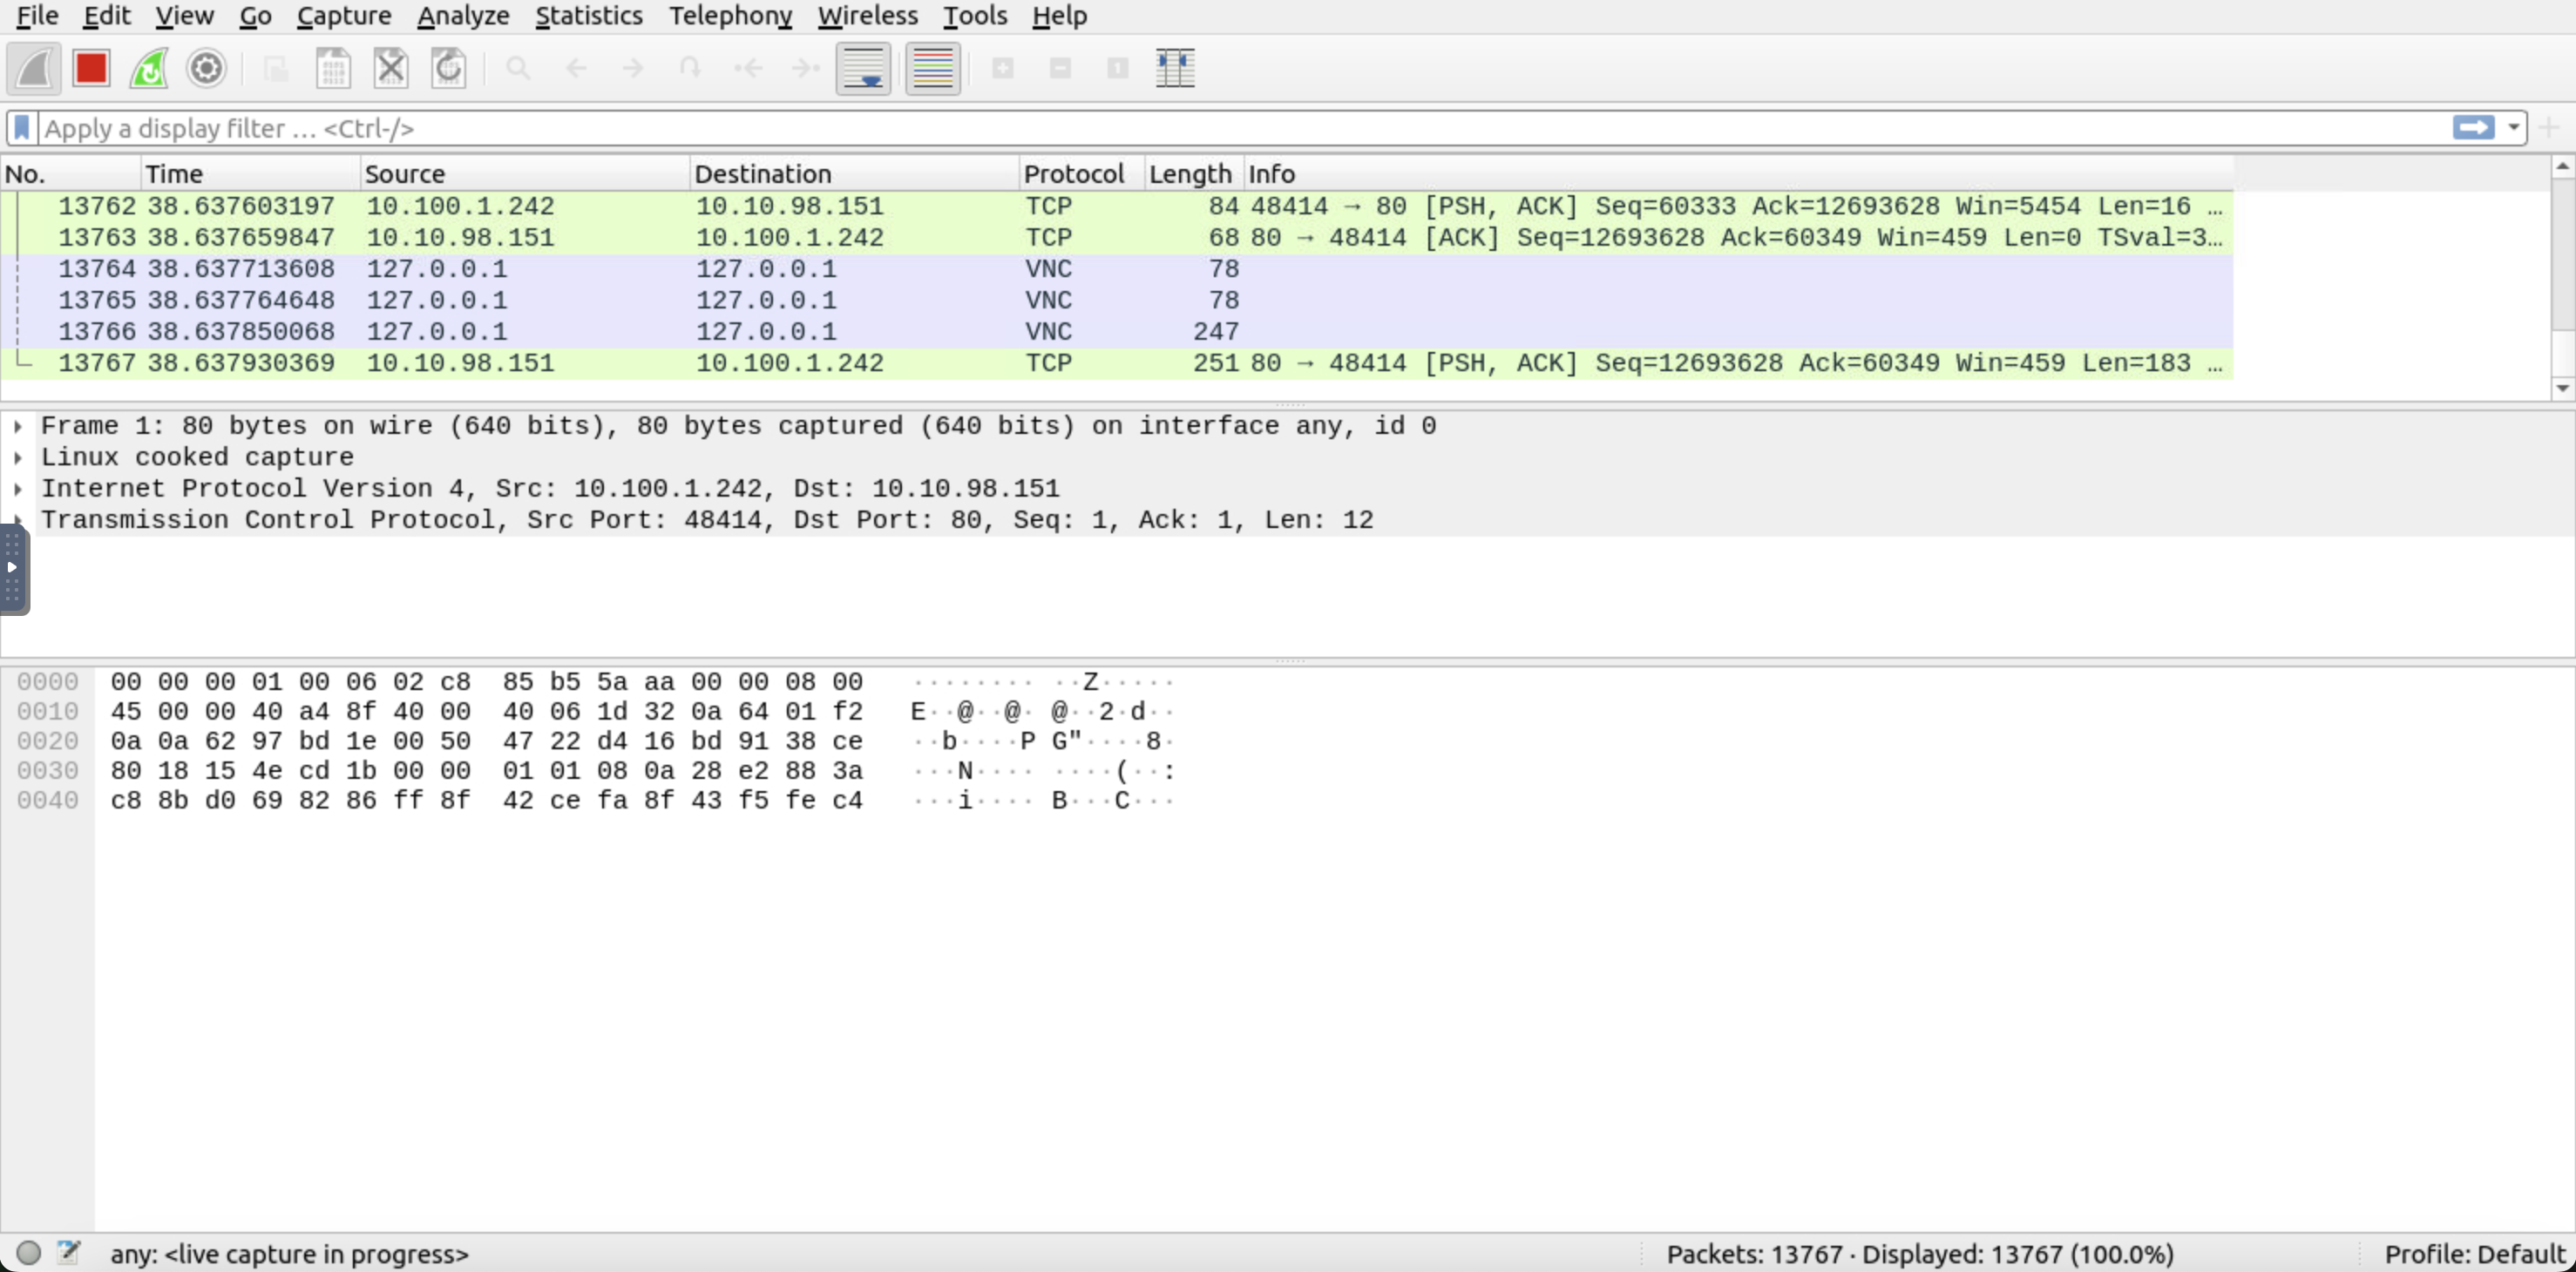Screen dimensions: 2576x1272
Task: Open Capture options gear icon
Action: (x=207, y=69)
